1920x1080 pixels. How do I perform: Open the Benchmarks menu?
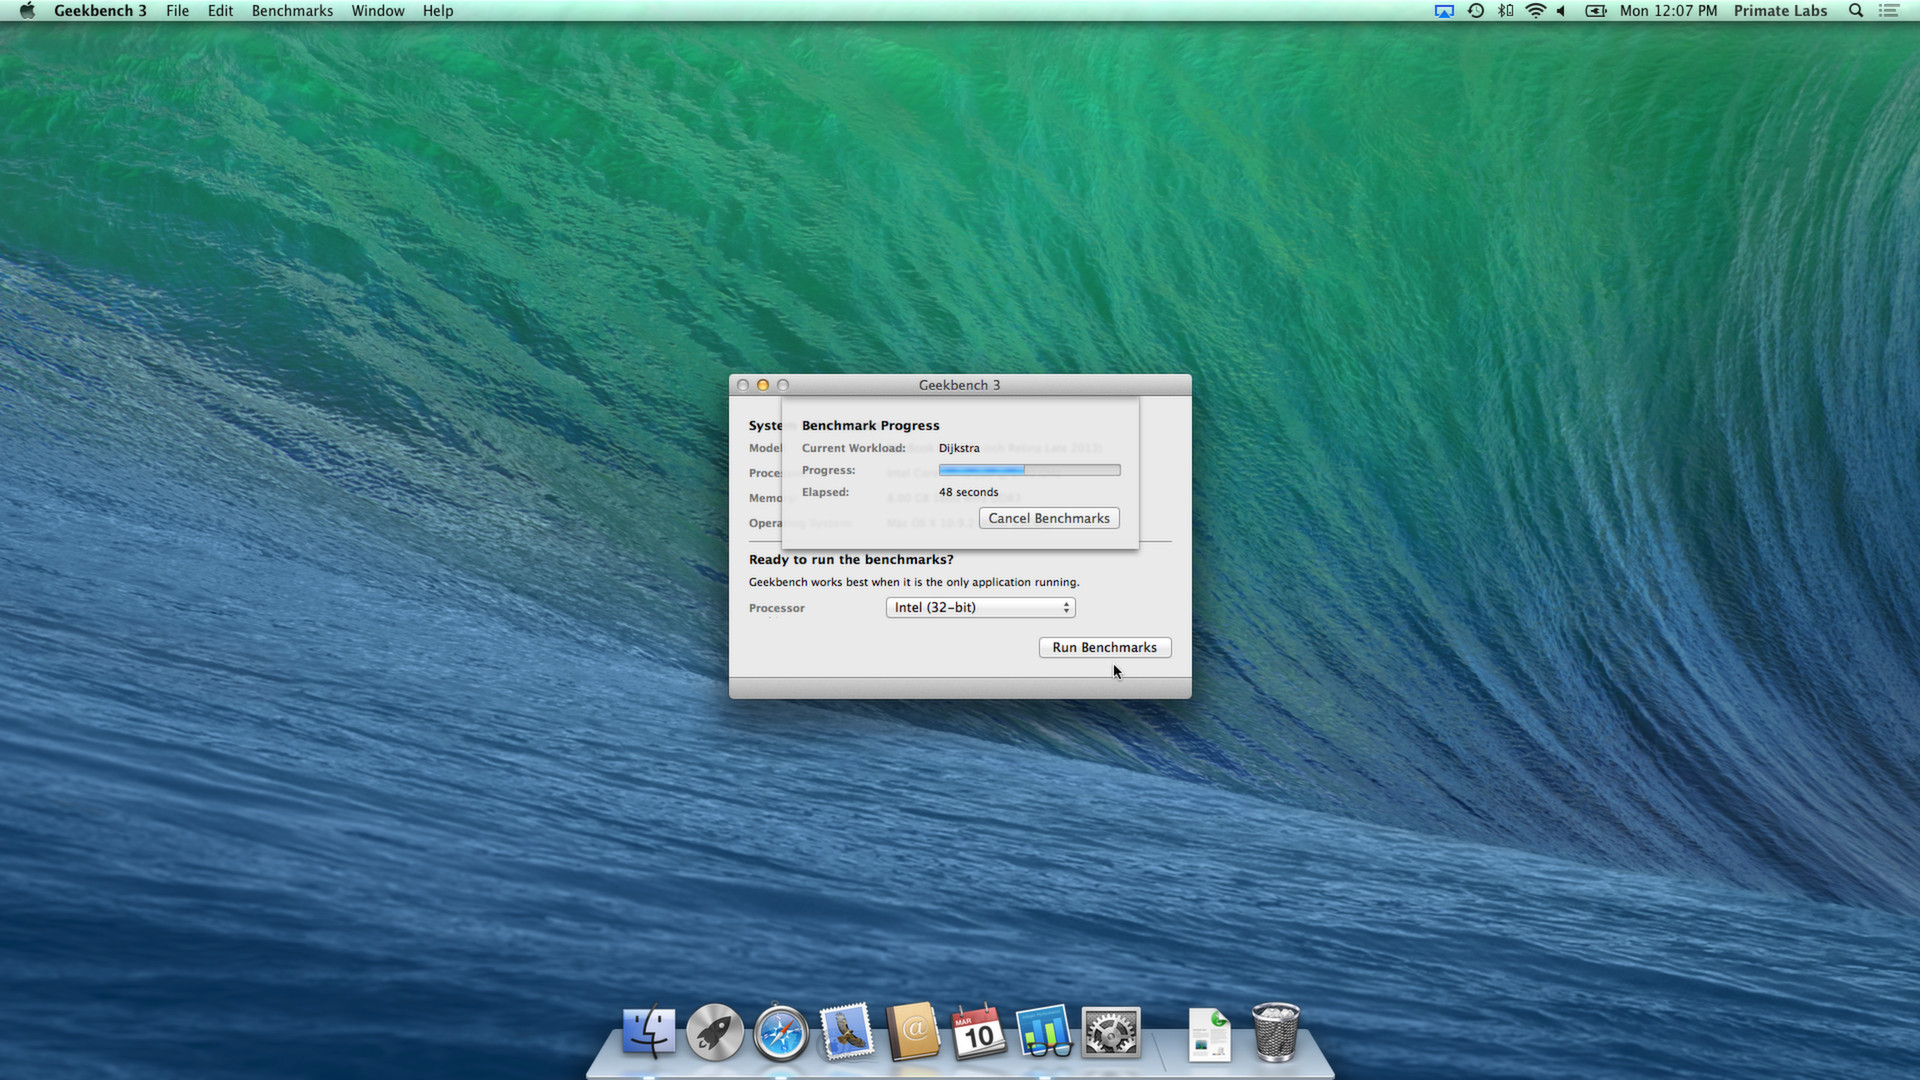coord(291,10)
